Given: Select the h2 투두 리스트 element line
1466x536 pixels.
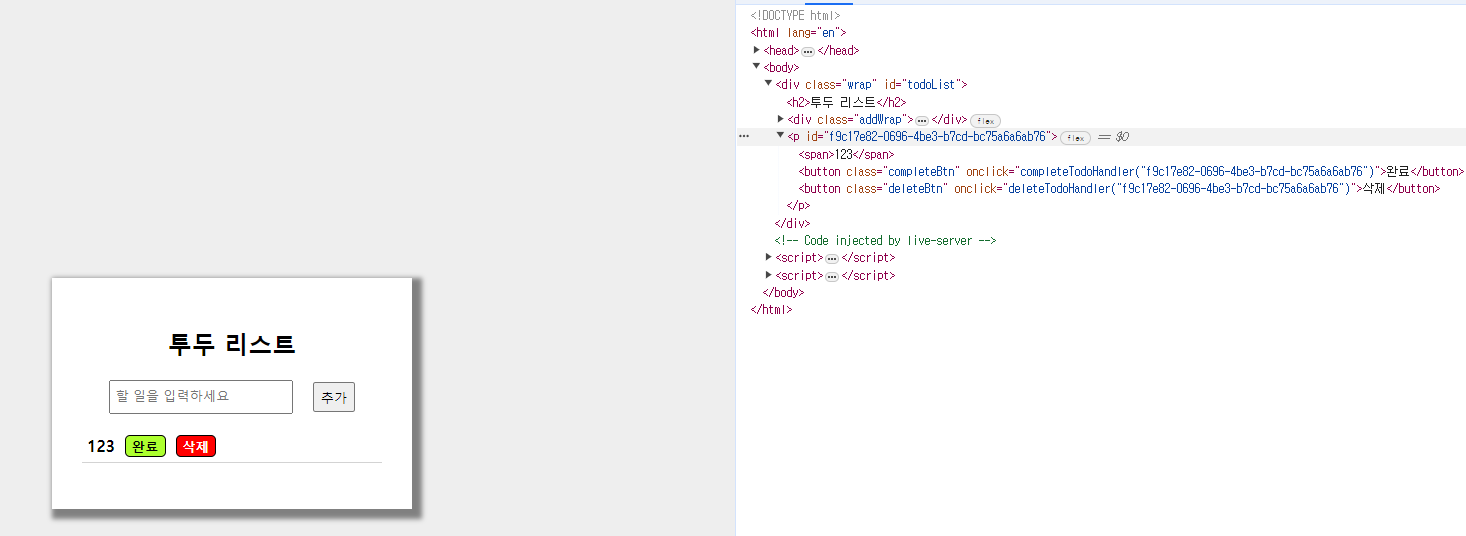Looking at the screenshot, I should click(x=846, y=102).
